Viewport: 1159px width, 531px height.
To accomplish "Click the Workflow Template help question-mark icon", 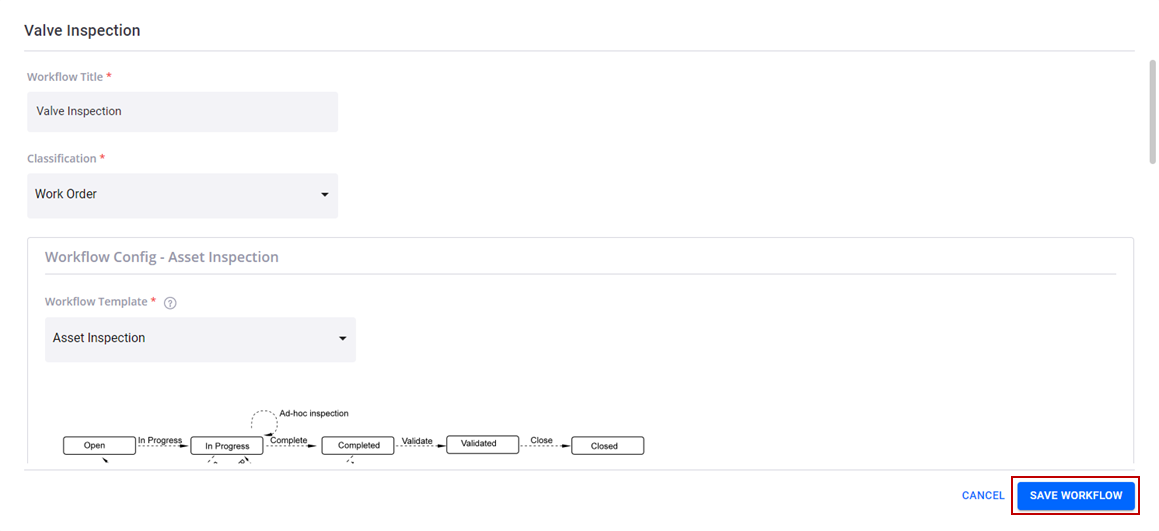I will [x=170, y=303].
